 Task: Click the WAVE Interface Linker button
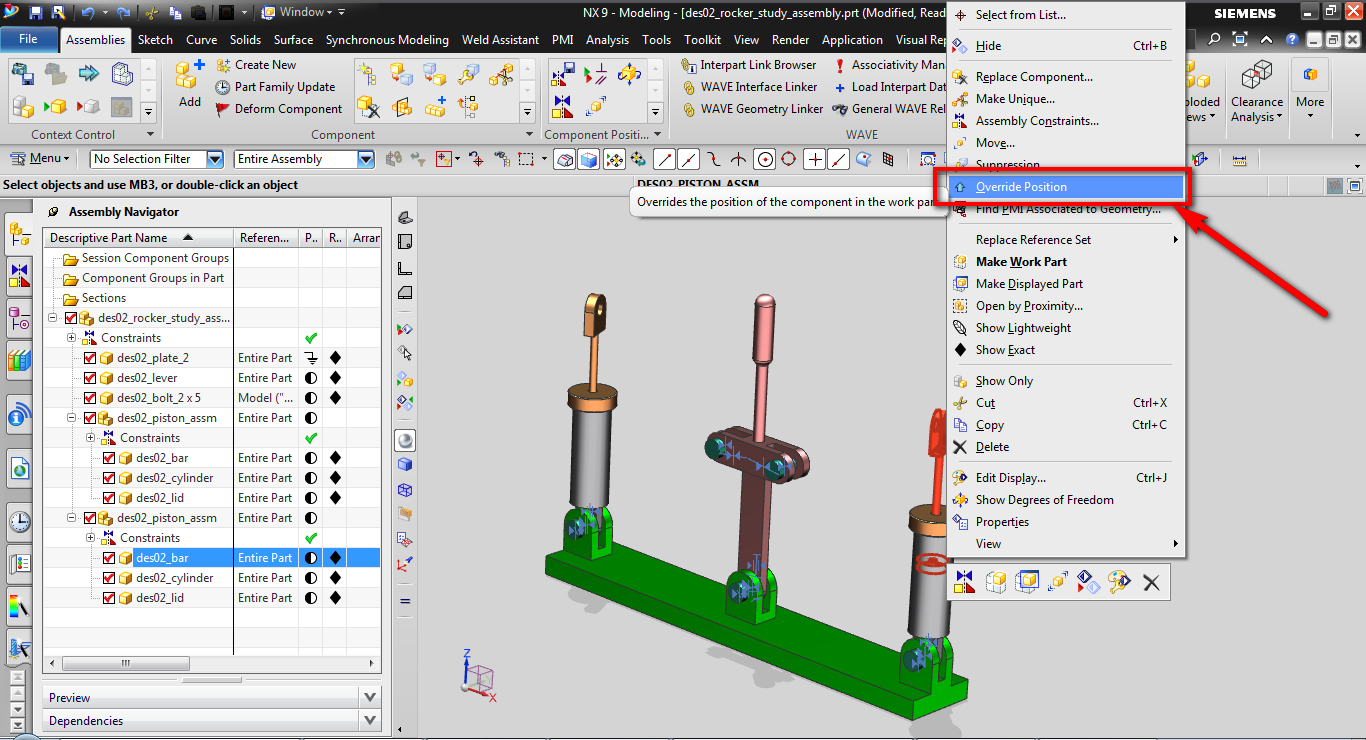(750, 87)
